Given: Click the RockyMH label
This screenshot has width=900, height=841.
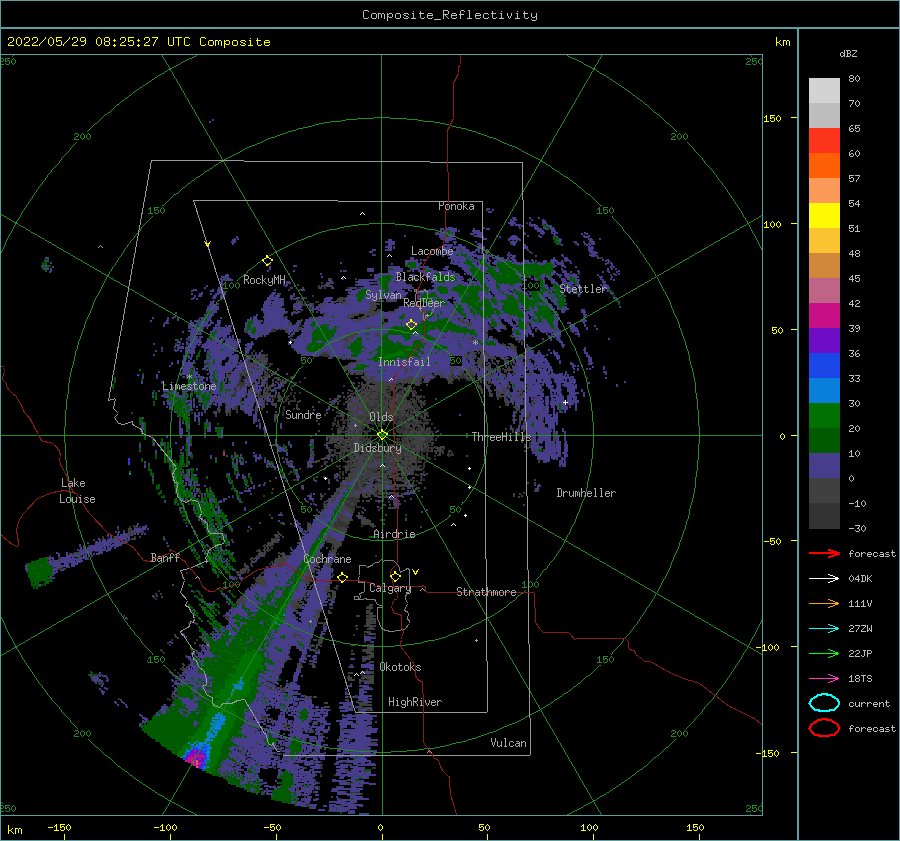Looking at the screenshot, I should click(264, 280).
